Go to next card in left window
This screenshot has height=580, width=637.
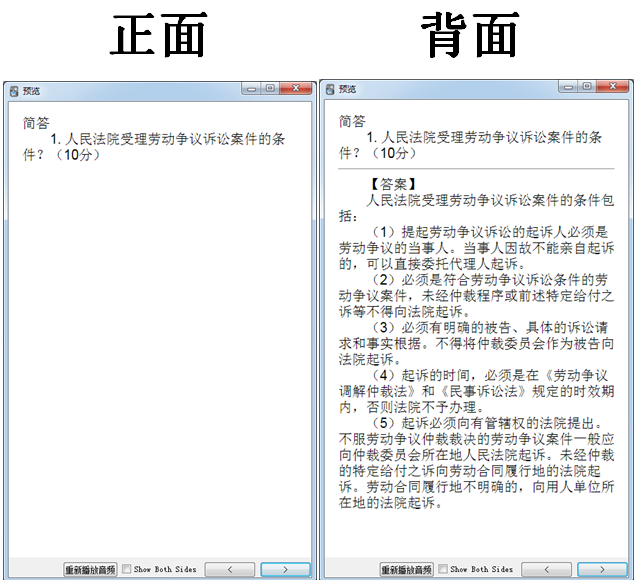tap(285, 569)
